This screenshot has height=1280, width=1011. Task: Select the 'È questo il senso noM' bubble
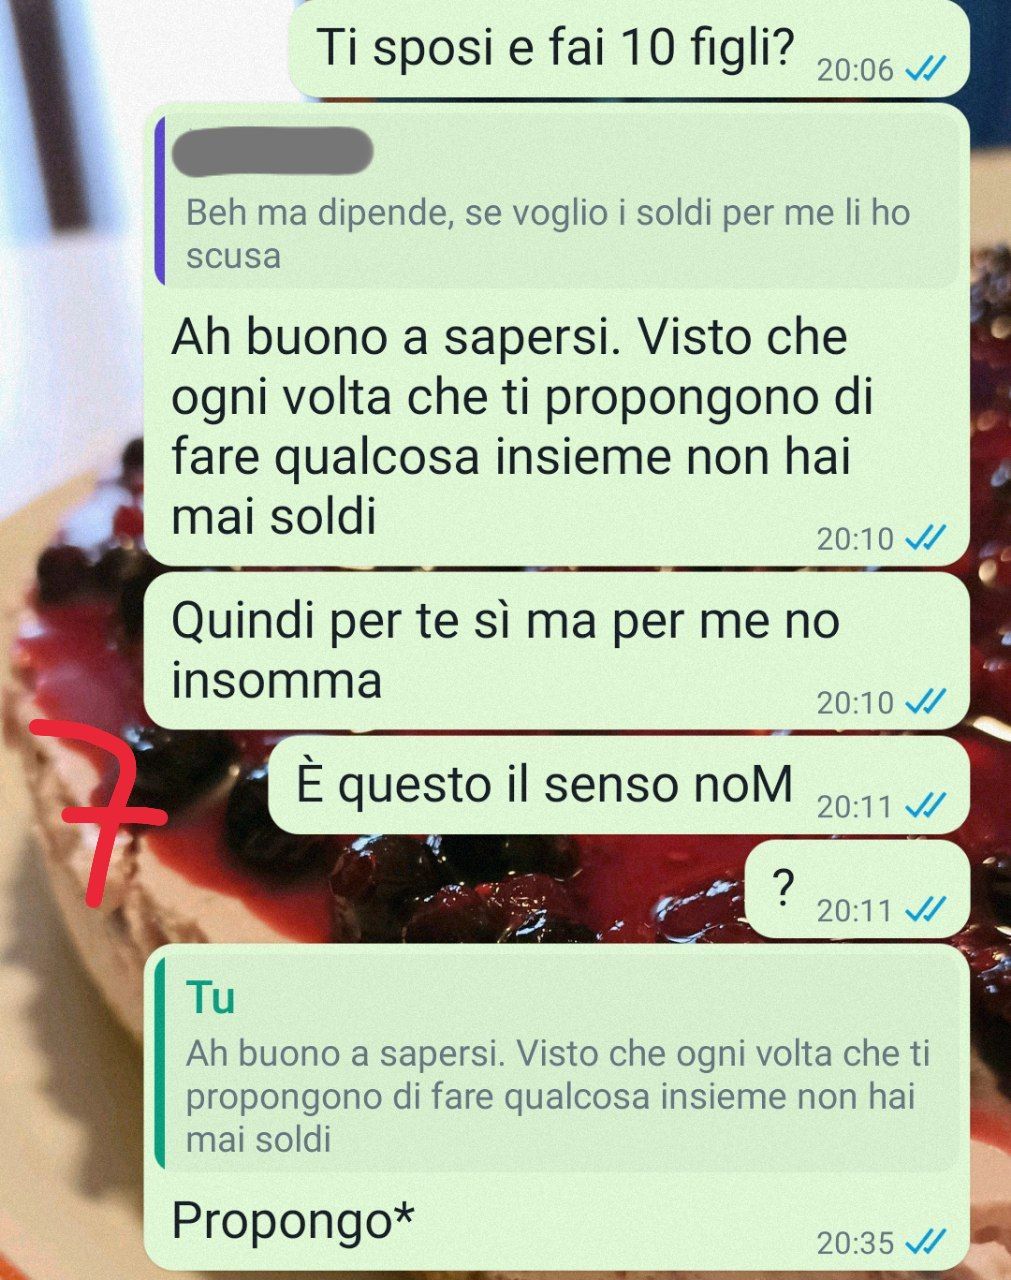pyautogui.click(x=619, y=785)
